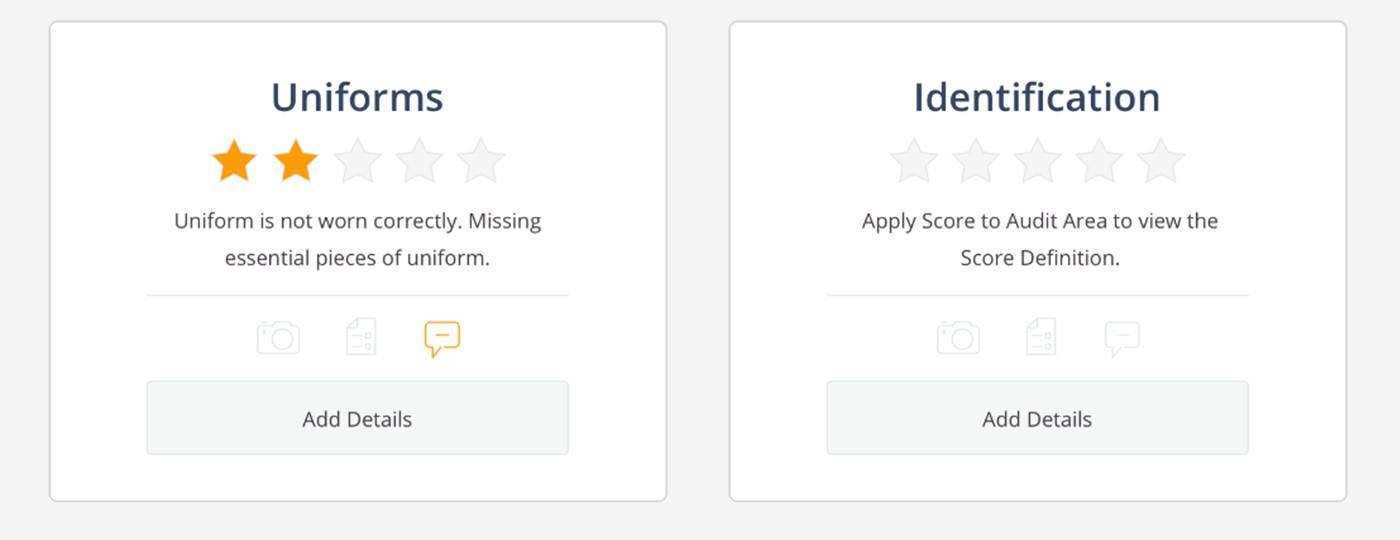Open the checklist document icon under Uniforms
This screenshot has width=1400, height=540.
click(361, 338)
